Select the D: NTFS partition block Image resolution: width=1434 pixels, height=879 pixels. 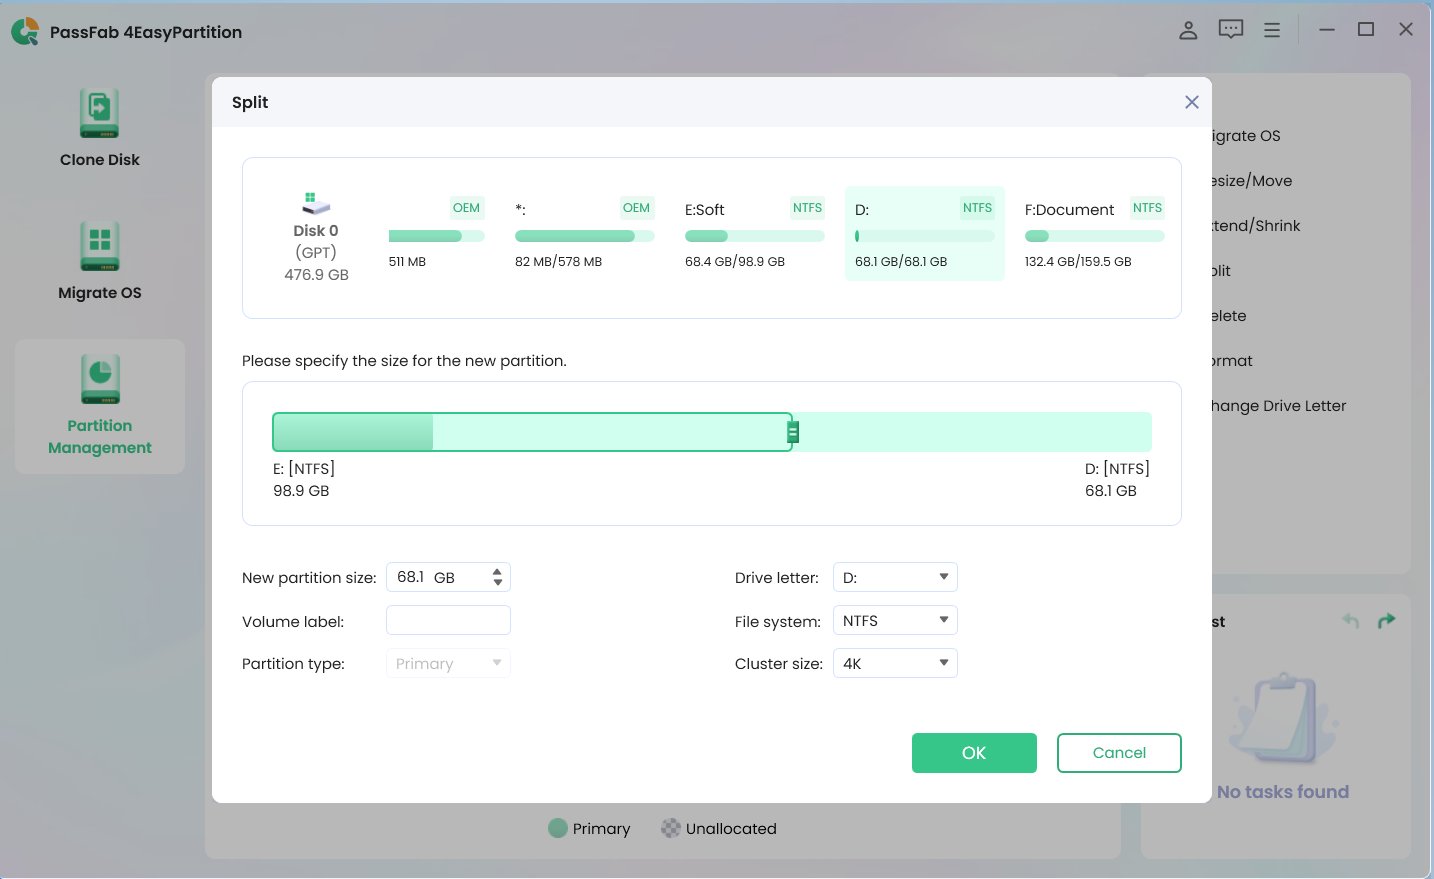point(924,235)
